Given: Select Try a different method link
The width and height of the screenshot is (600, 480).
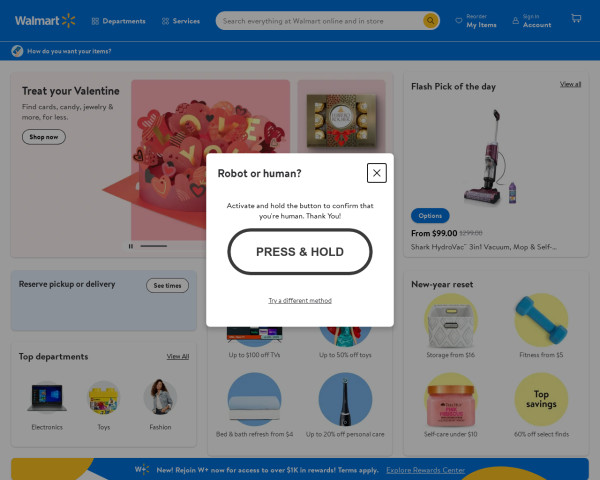Looking at the screenshot, I should click(x=300, y=300).
